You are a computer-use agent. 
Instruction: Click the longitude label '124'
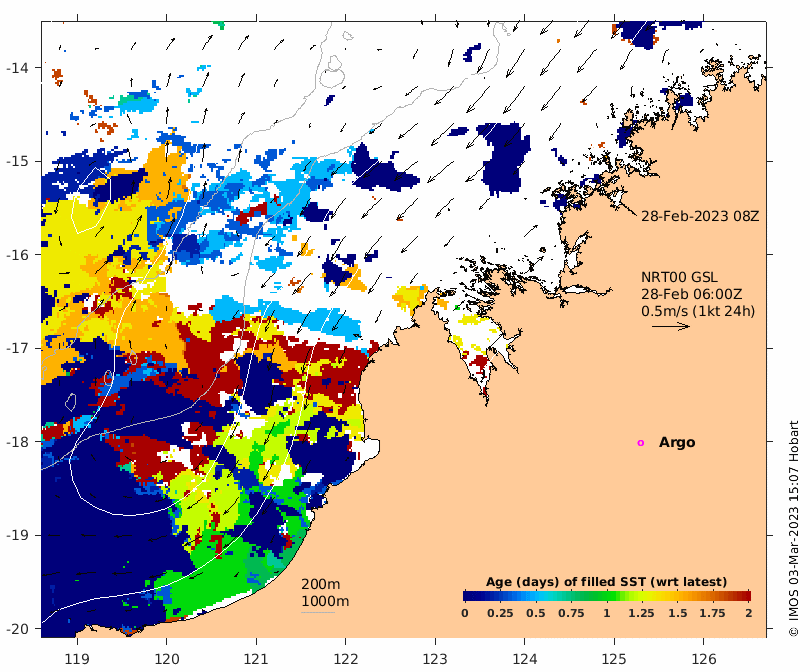pos(525,659)
